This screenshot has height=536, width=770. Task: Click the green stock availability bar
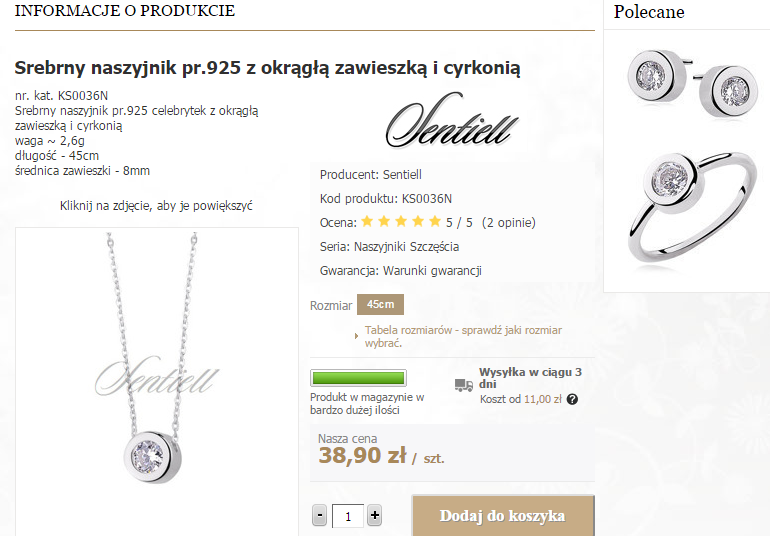coord(358,378)
